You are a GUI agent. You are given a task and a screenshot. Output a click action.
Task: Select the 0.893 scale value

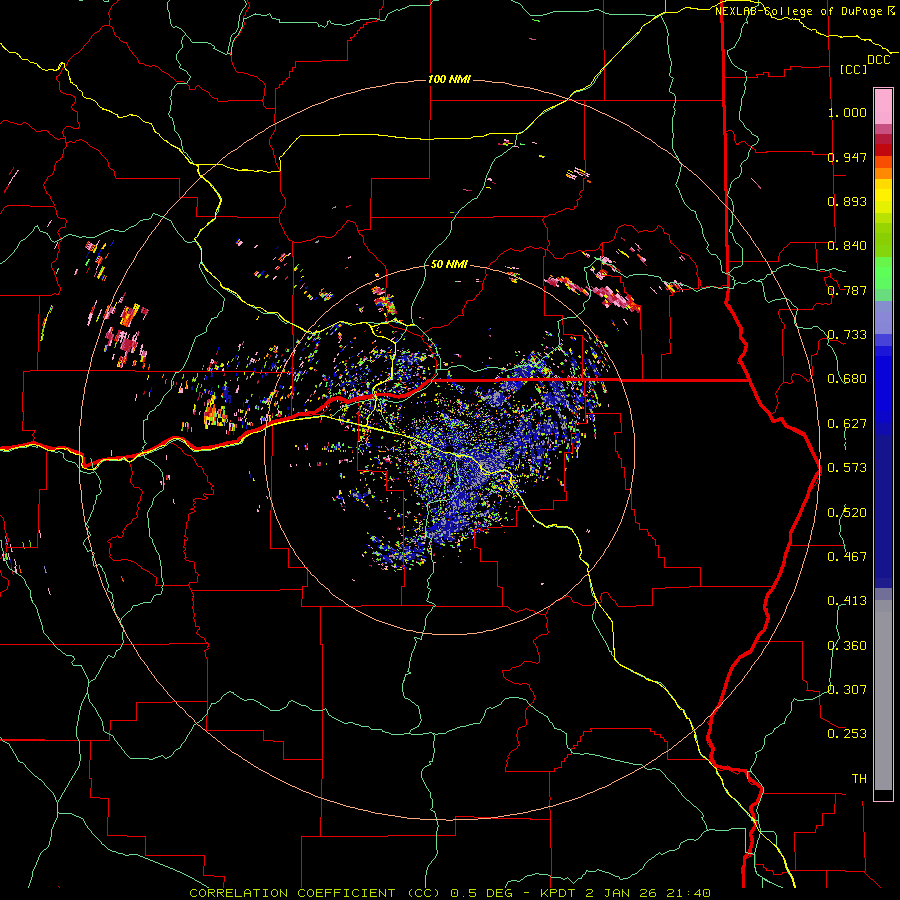coord(847,201)
